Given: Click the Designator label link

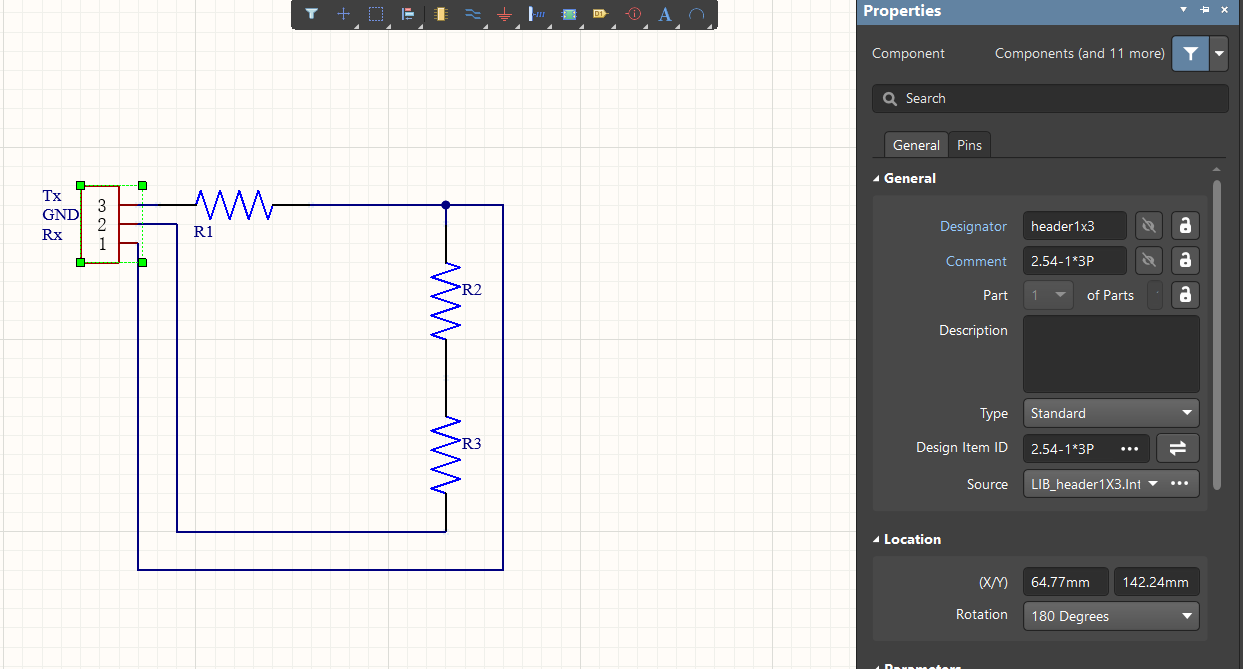Looking at the screenshot, I should (973, 226).
